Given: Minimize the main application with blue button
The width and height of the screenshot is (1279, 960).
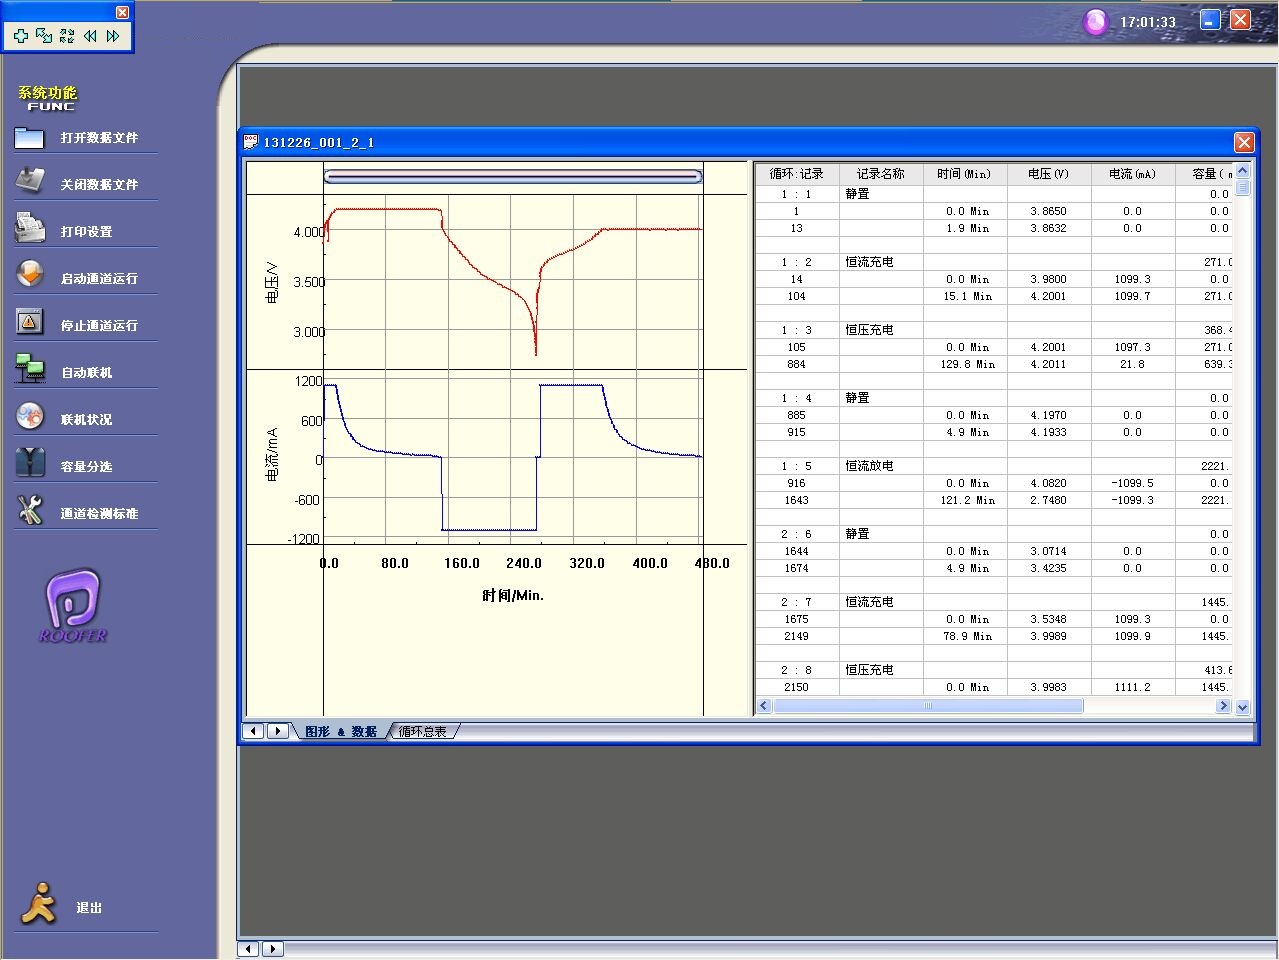Looking at the screenshot, I should (1210, 20).
